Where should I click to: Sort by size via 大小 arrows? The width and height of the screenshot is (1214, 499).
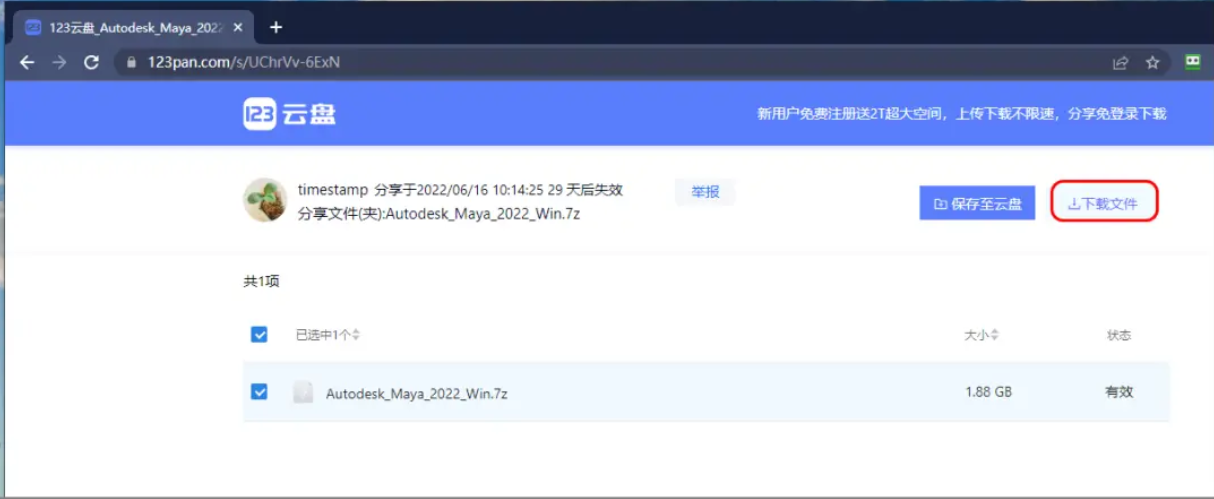[x=994, y=335]
